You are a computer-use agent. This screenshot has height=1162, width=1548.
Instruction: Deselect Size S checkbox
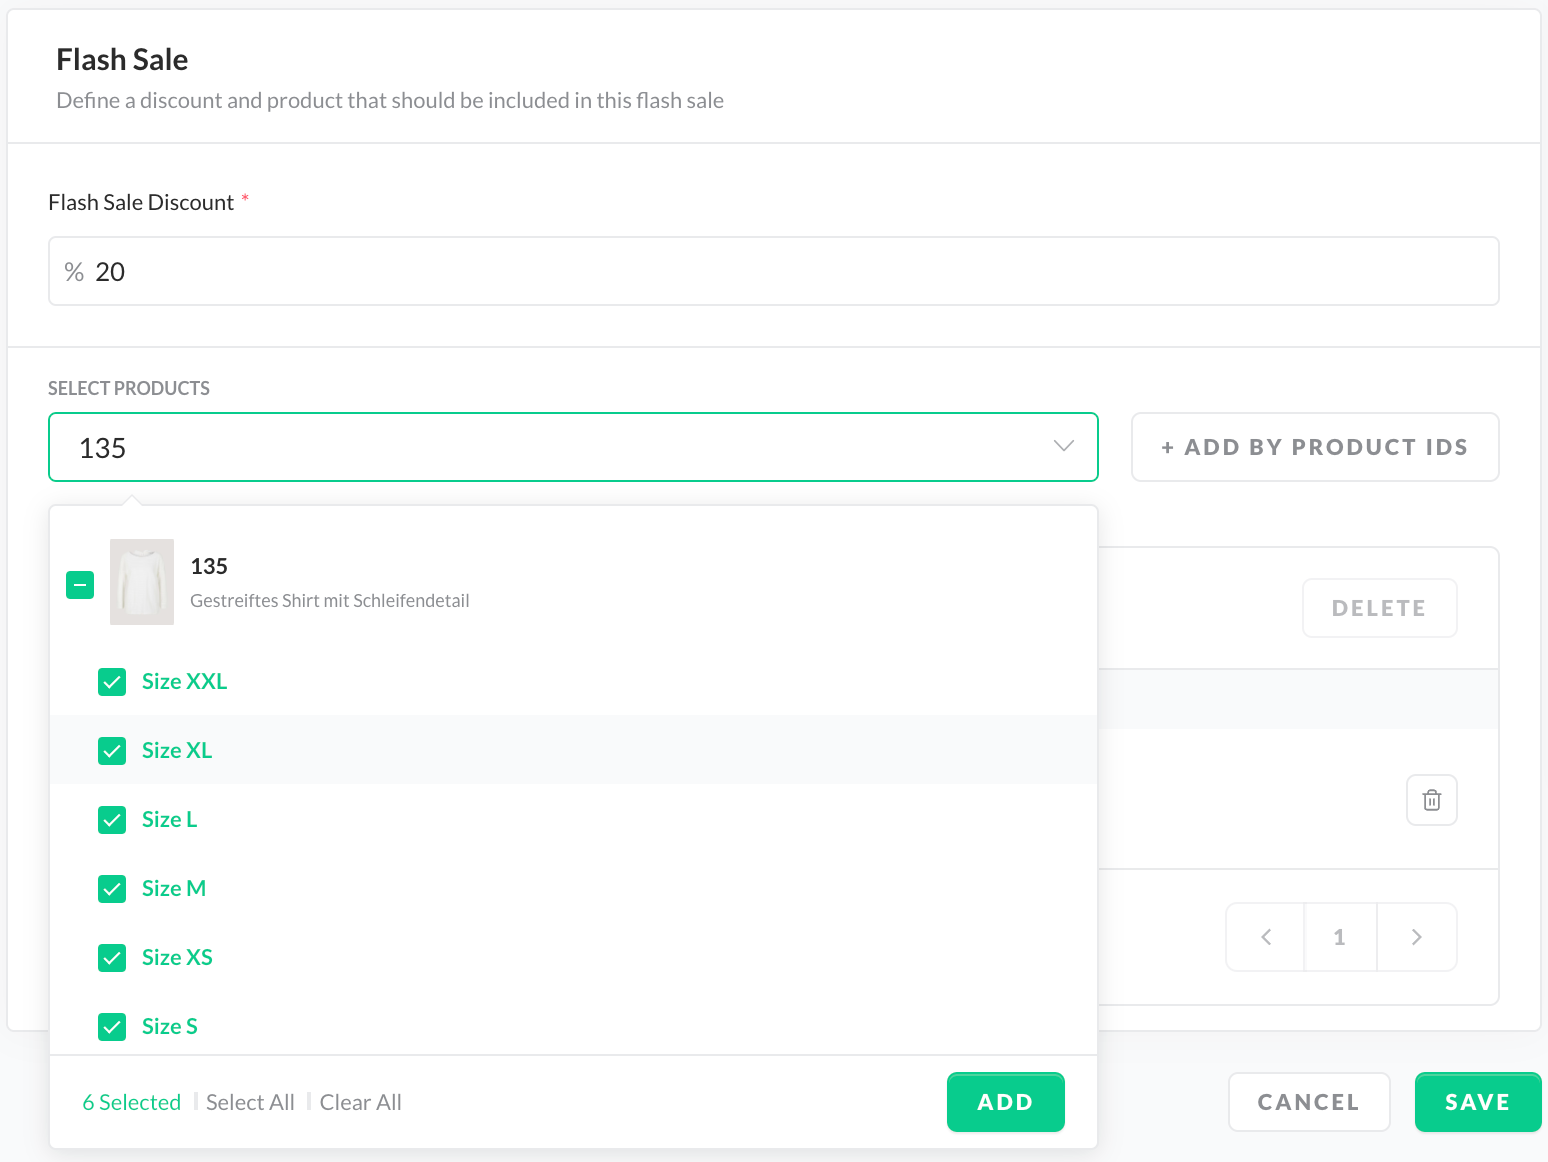112,1027
